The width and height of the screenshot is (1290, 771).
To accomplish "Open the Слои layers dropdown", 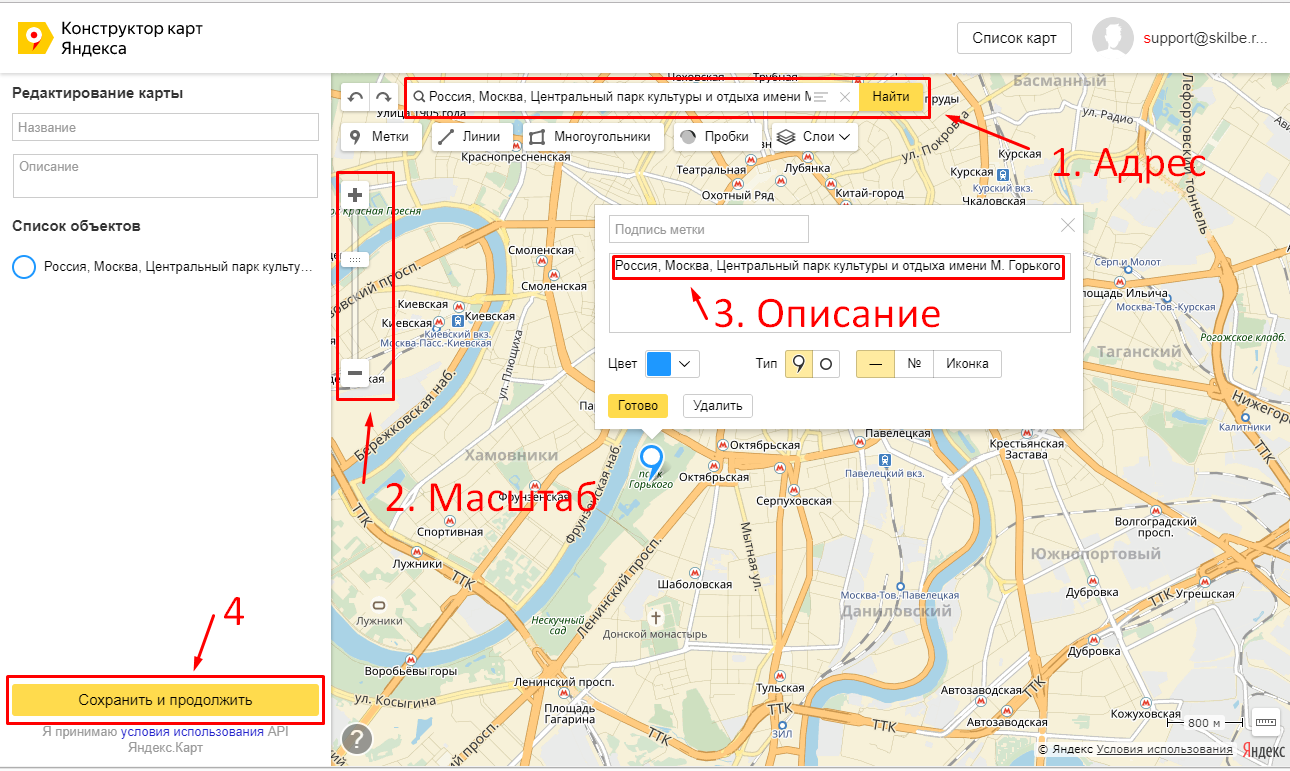I will [813, 137].
